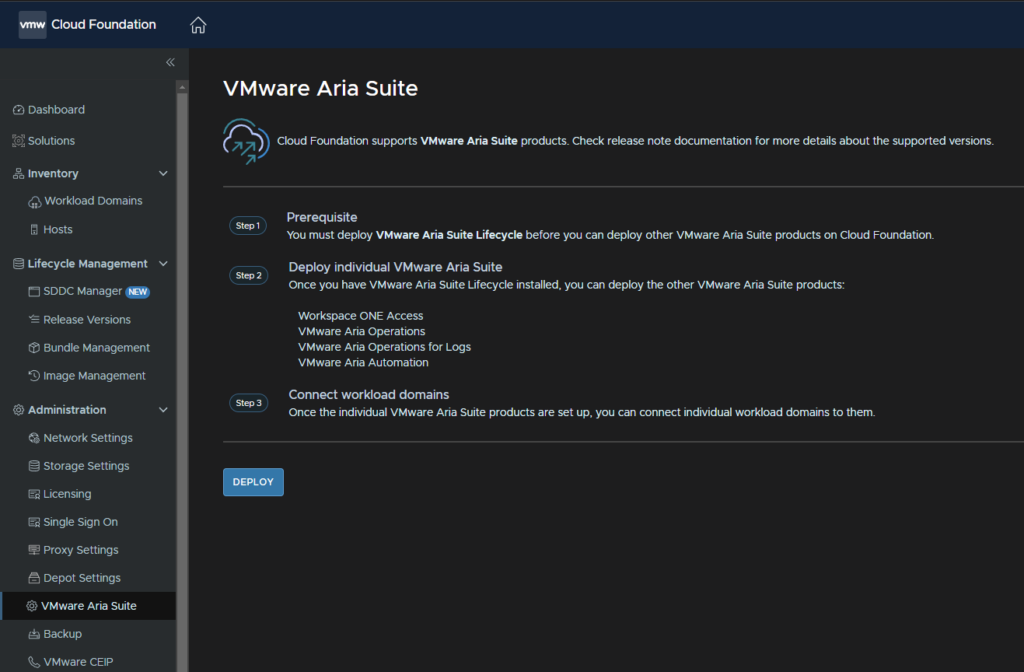Open Network Settings

(x=88, y=438)
